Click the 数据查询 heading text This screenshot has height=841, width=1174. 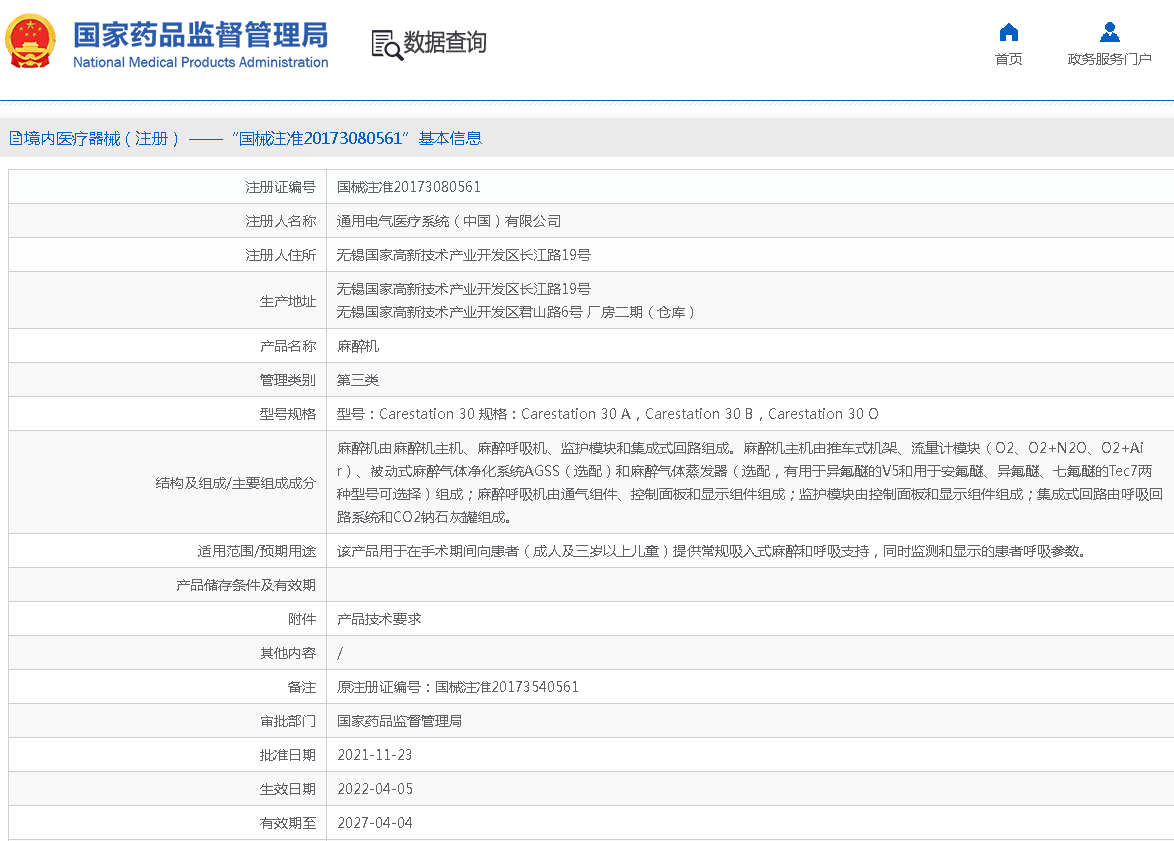[445, 42]
